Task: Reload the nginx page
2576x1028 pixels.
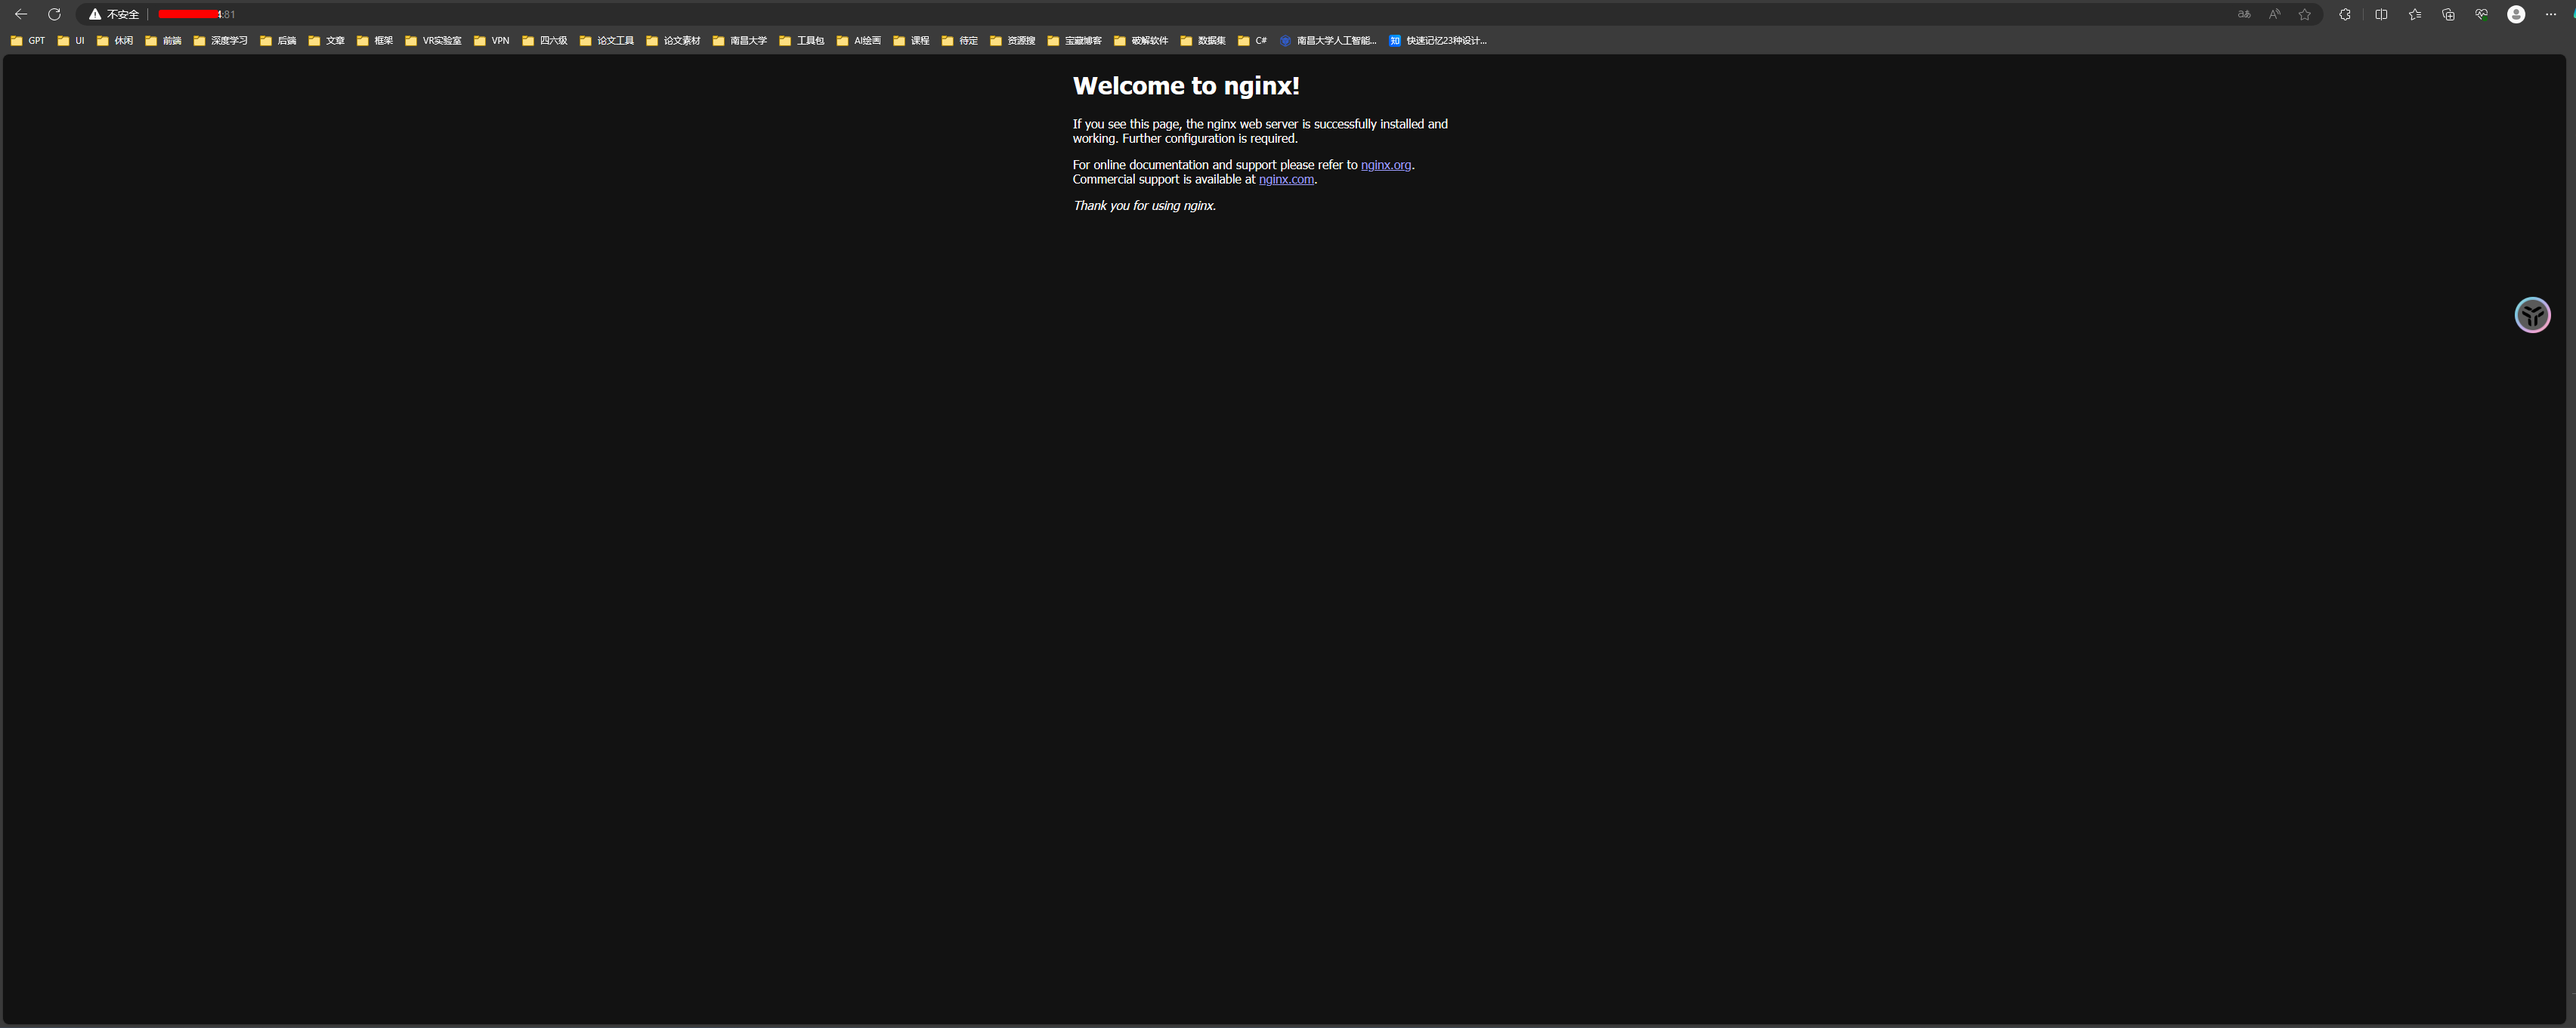Action: pos(54,14)
